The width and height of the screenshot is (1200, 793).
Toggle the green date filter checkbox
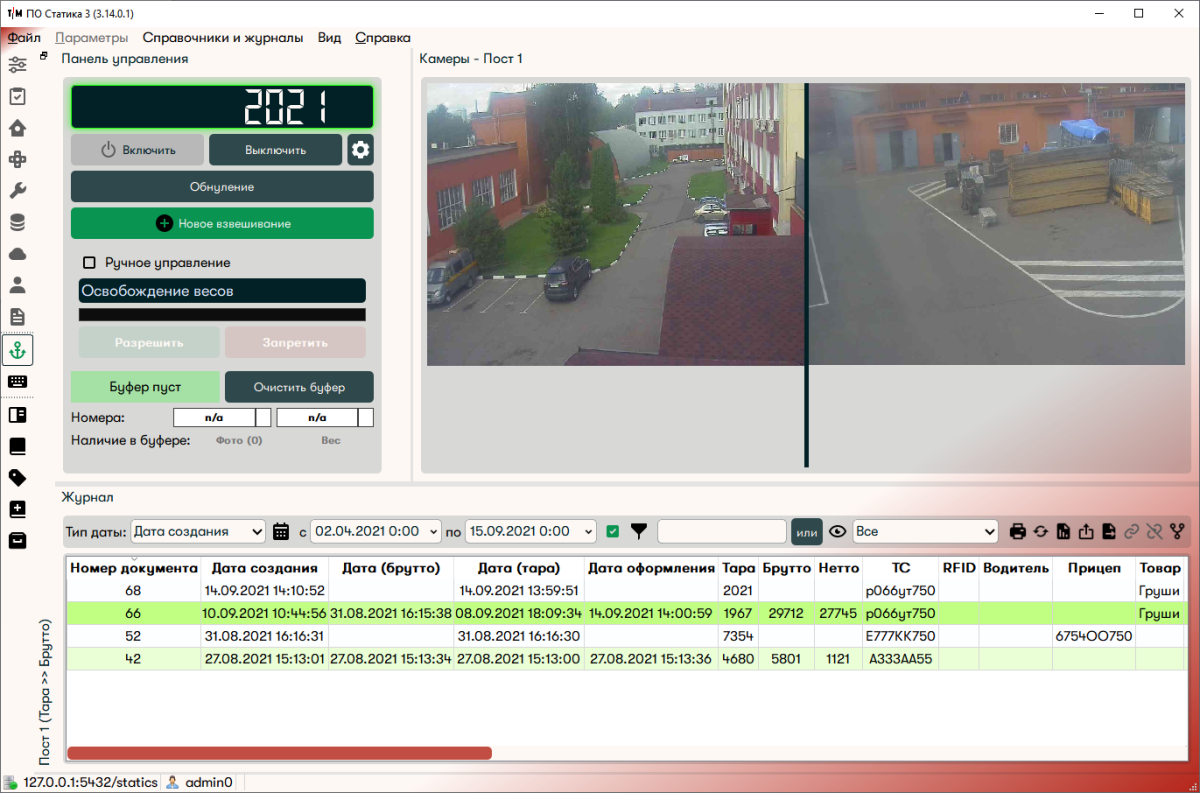point(613,532)
